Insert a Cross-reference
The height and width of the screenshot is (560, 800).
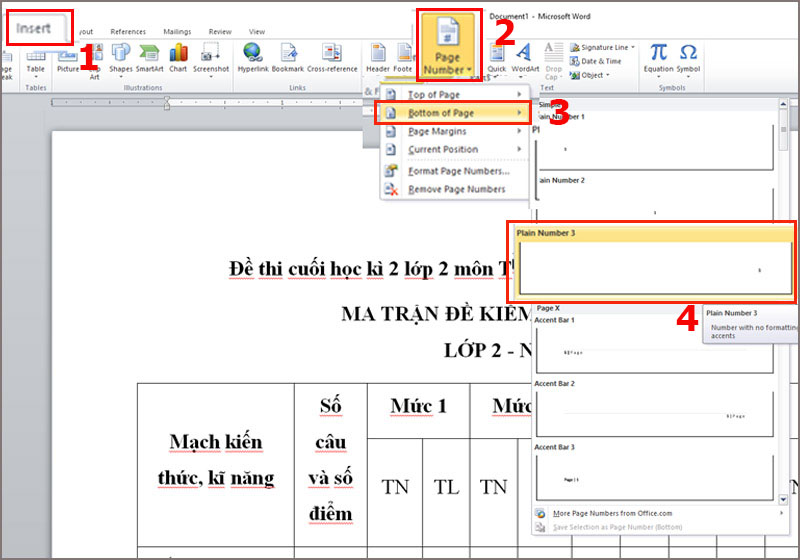[x=332, y=58]
